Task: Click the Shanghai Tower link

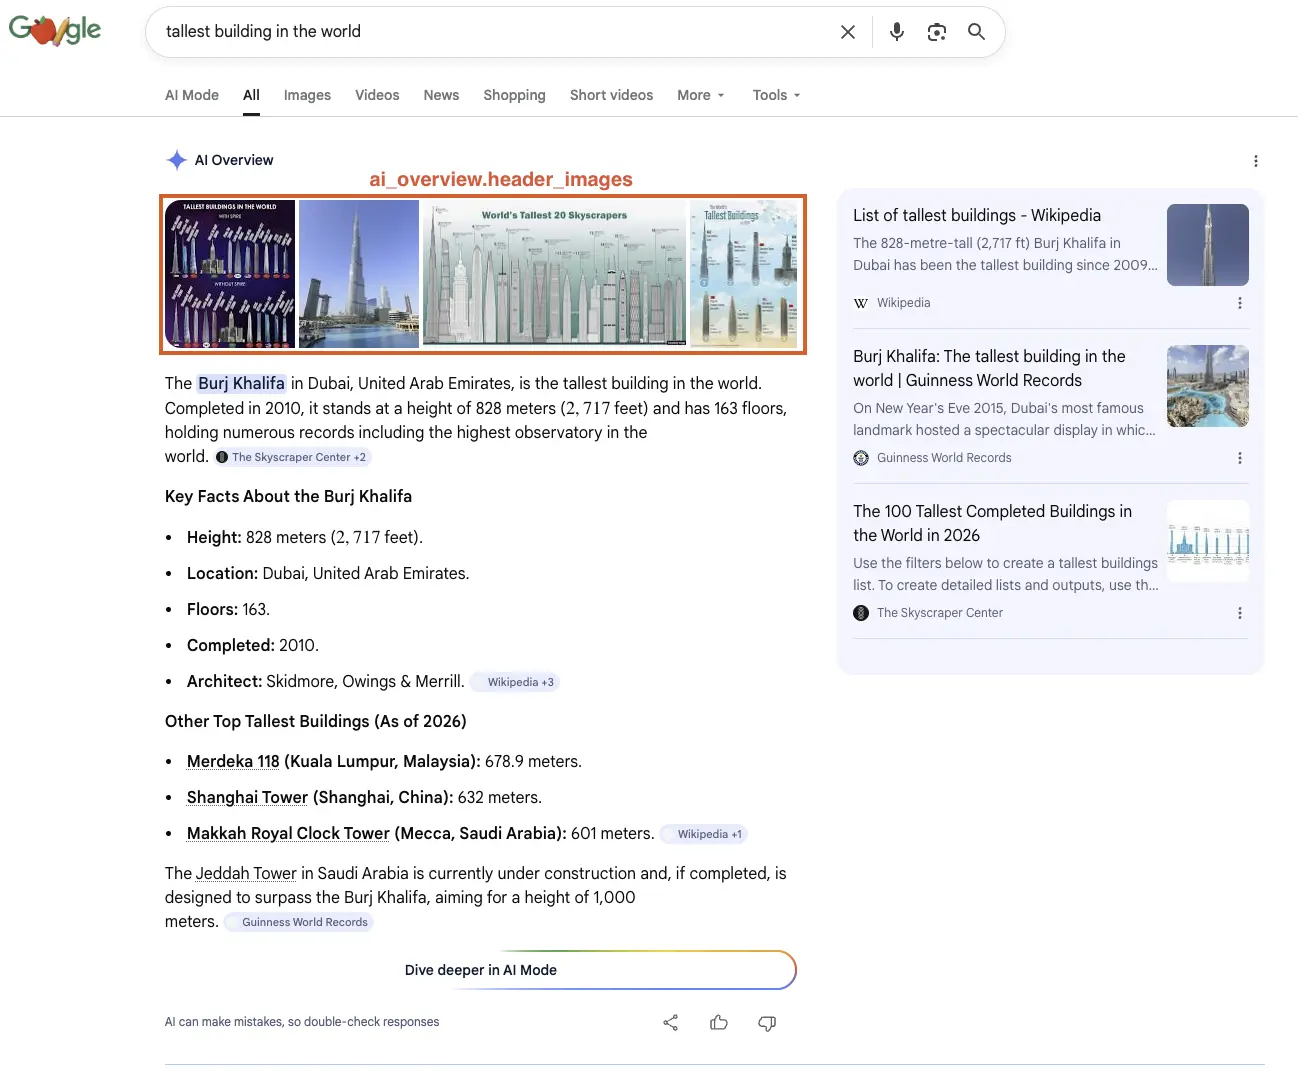Action: (247, 797)
